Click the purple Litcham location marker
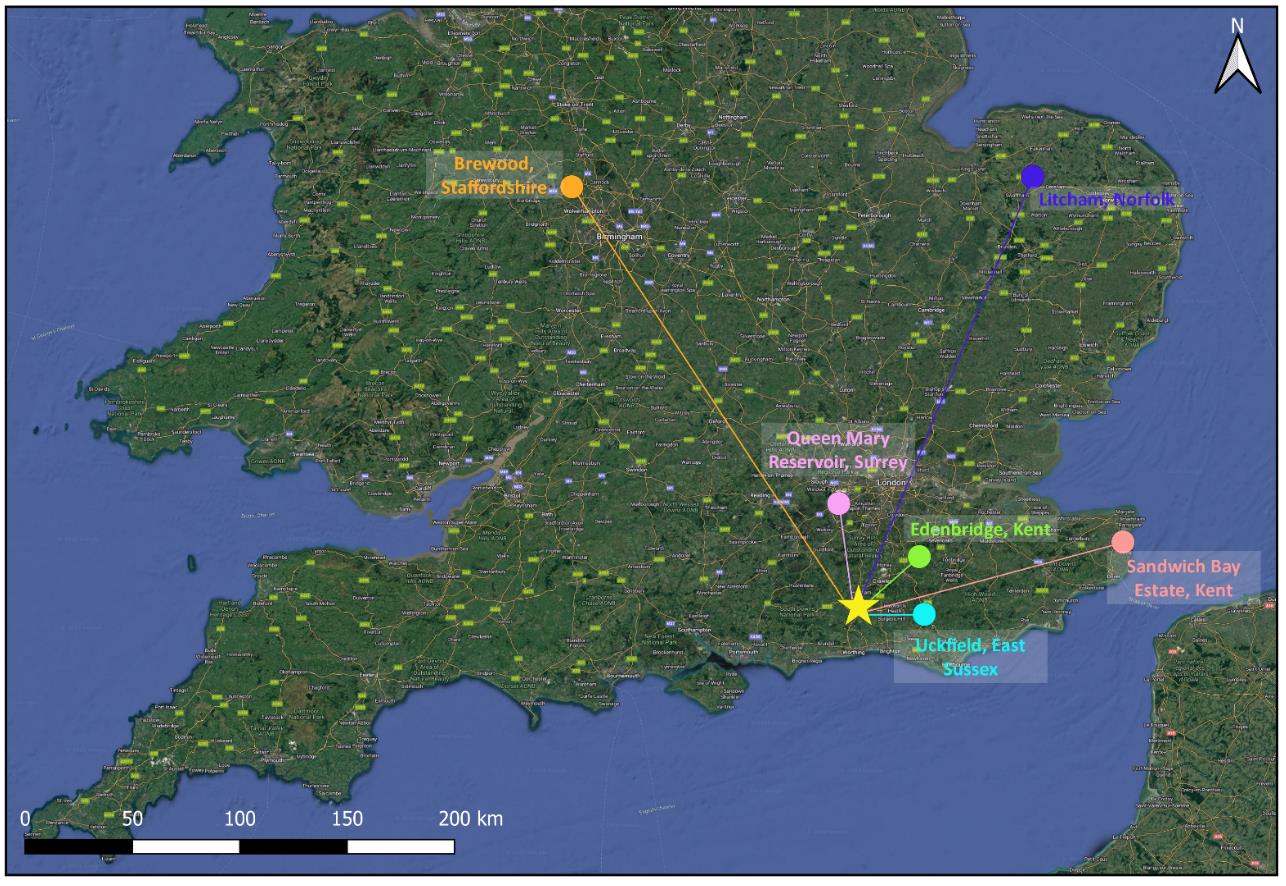The image size is (1286, 886). [x=1033, y=177]
